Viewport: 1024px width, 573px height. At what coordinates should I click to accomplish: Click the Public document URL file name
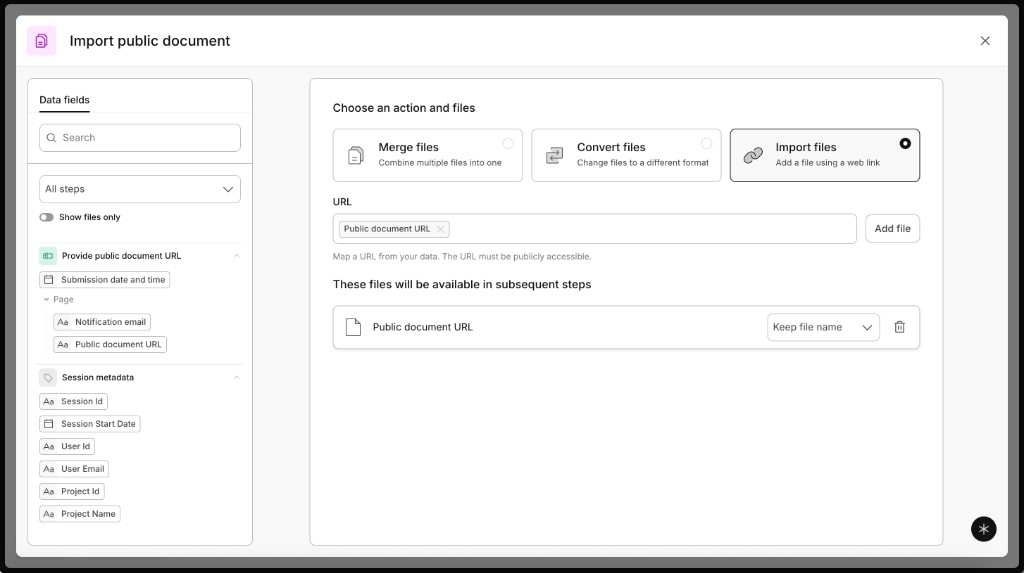pos(423,327)
